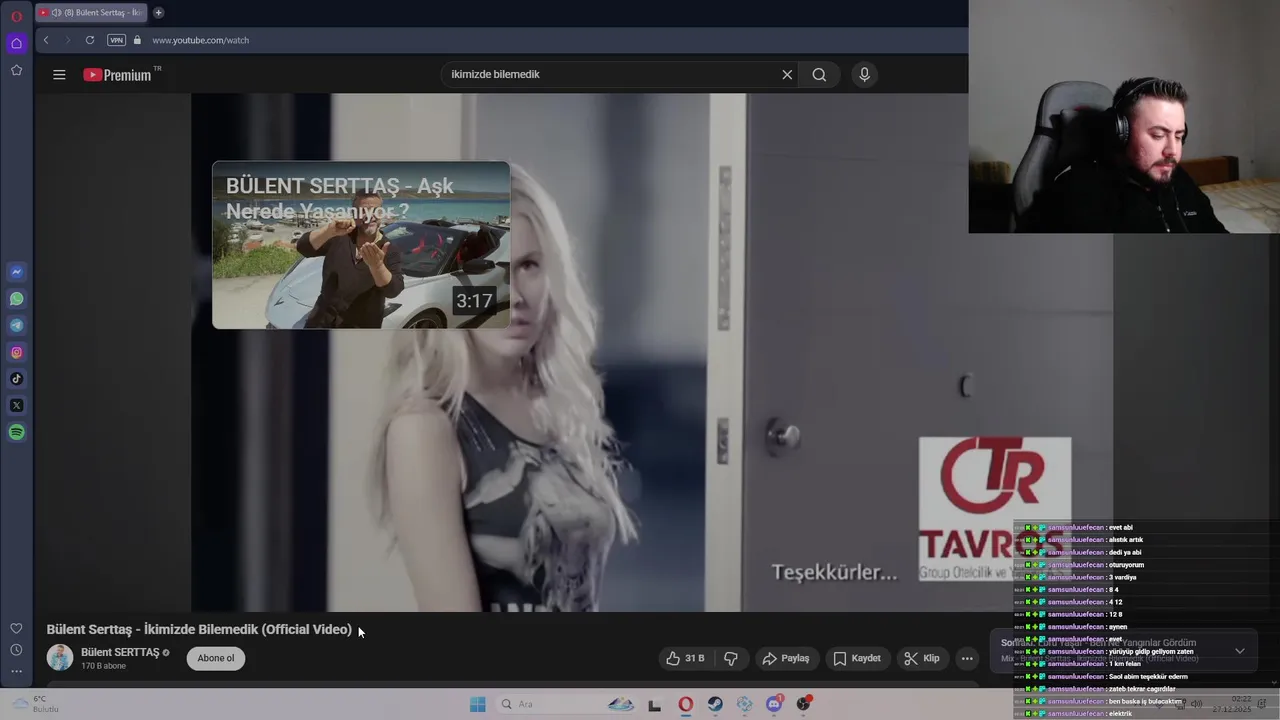The image size is (1280, 720).
Task: Open browsing history clock icon
Action: pyautogui.click(x=16, y=650)
